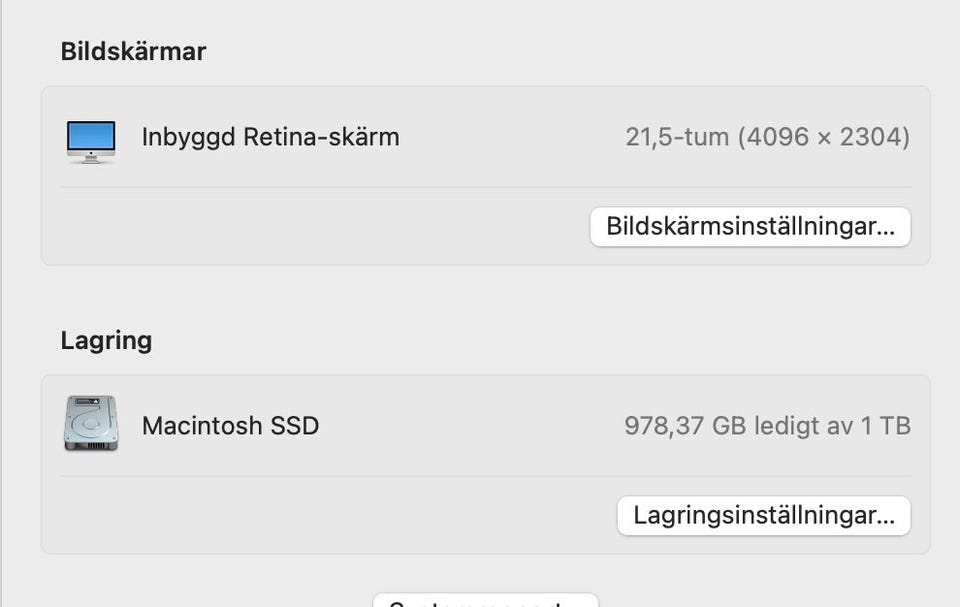Select the Macintosh SSD drive name

[x=230, y=426]
